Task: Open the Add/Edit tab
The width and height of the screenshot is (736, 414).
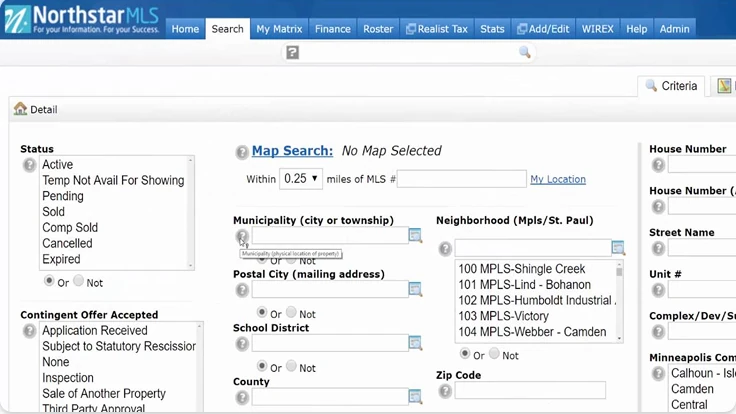Action: pyautogui.click(x=543, y=29)
